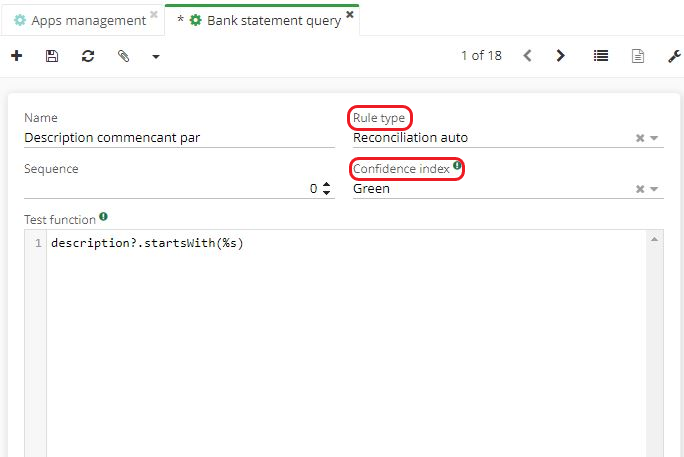This screenshot has width=684, height=457.
Task: Click the Test function info icon
Action: 103,216
